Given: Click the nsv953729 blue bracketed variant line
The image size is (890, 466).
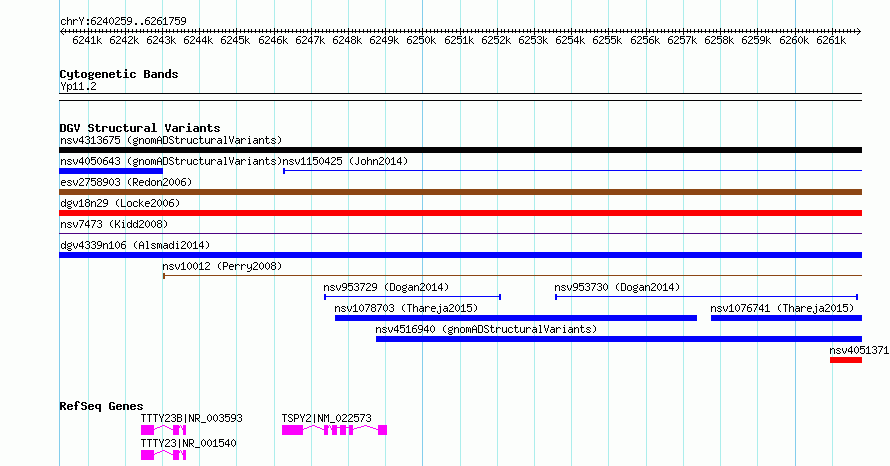Looking at the screenshot, I should [412, 297].
